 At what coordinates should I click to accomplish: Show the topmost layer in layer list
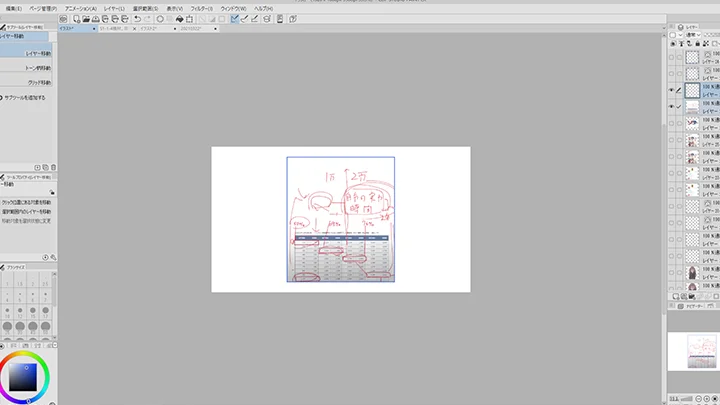point(671,57)
